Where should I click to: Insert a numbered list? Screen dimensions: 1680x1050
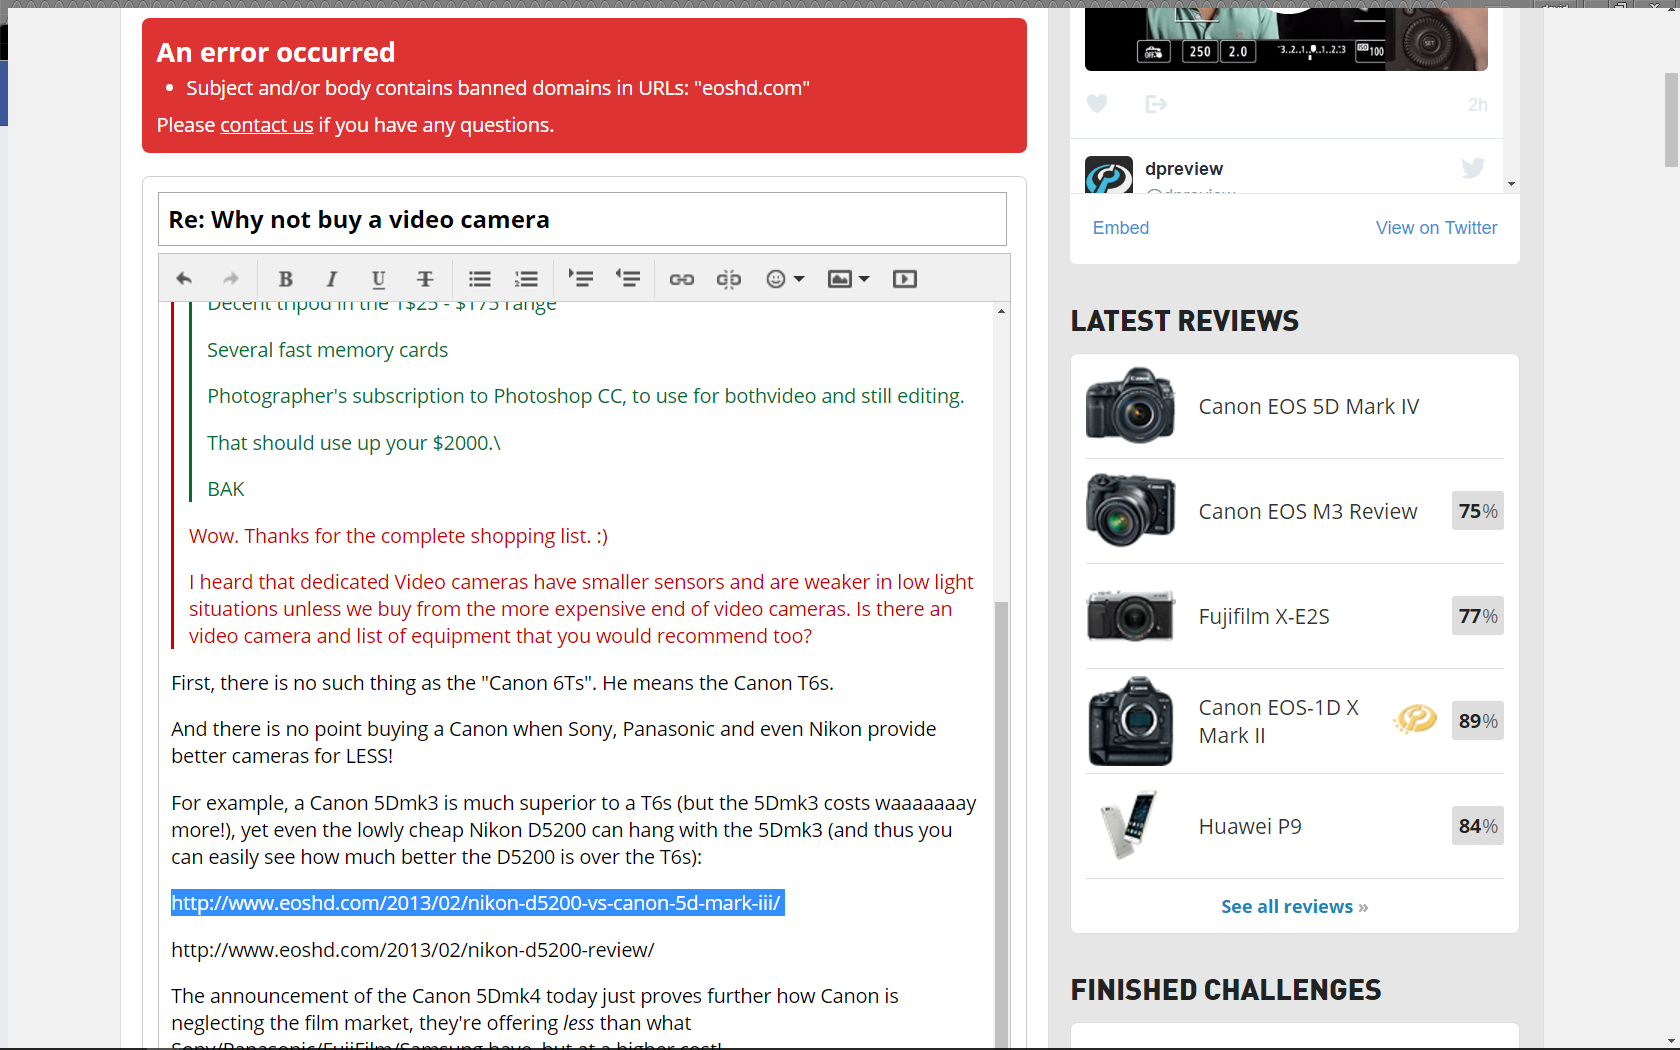coord(527,279)
